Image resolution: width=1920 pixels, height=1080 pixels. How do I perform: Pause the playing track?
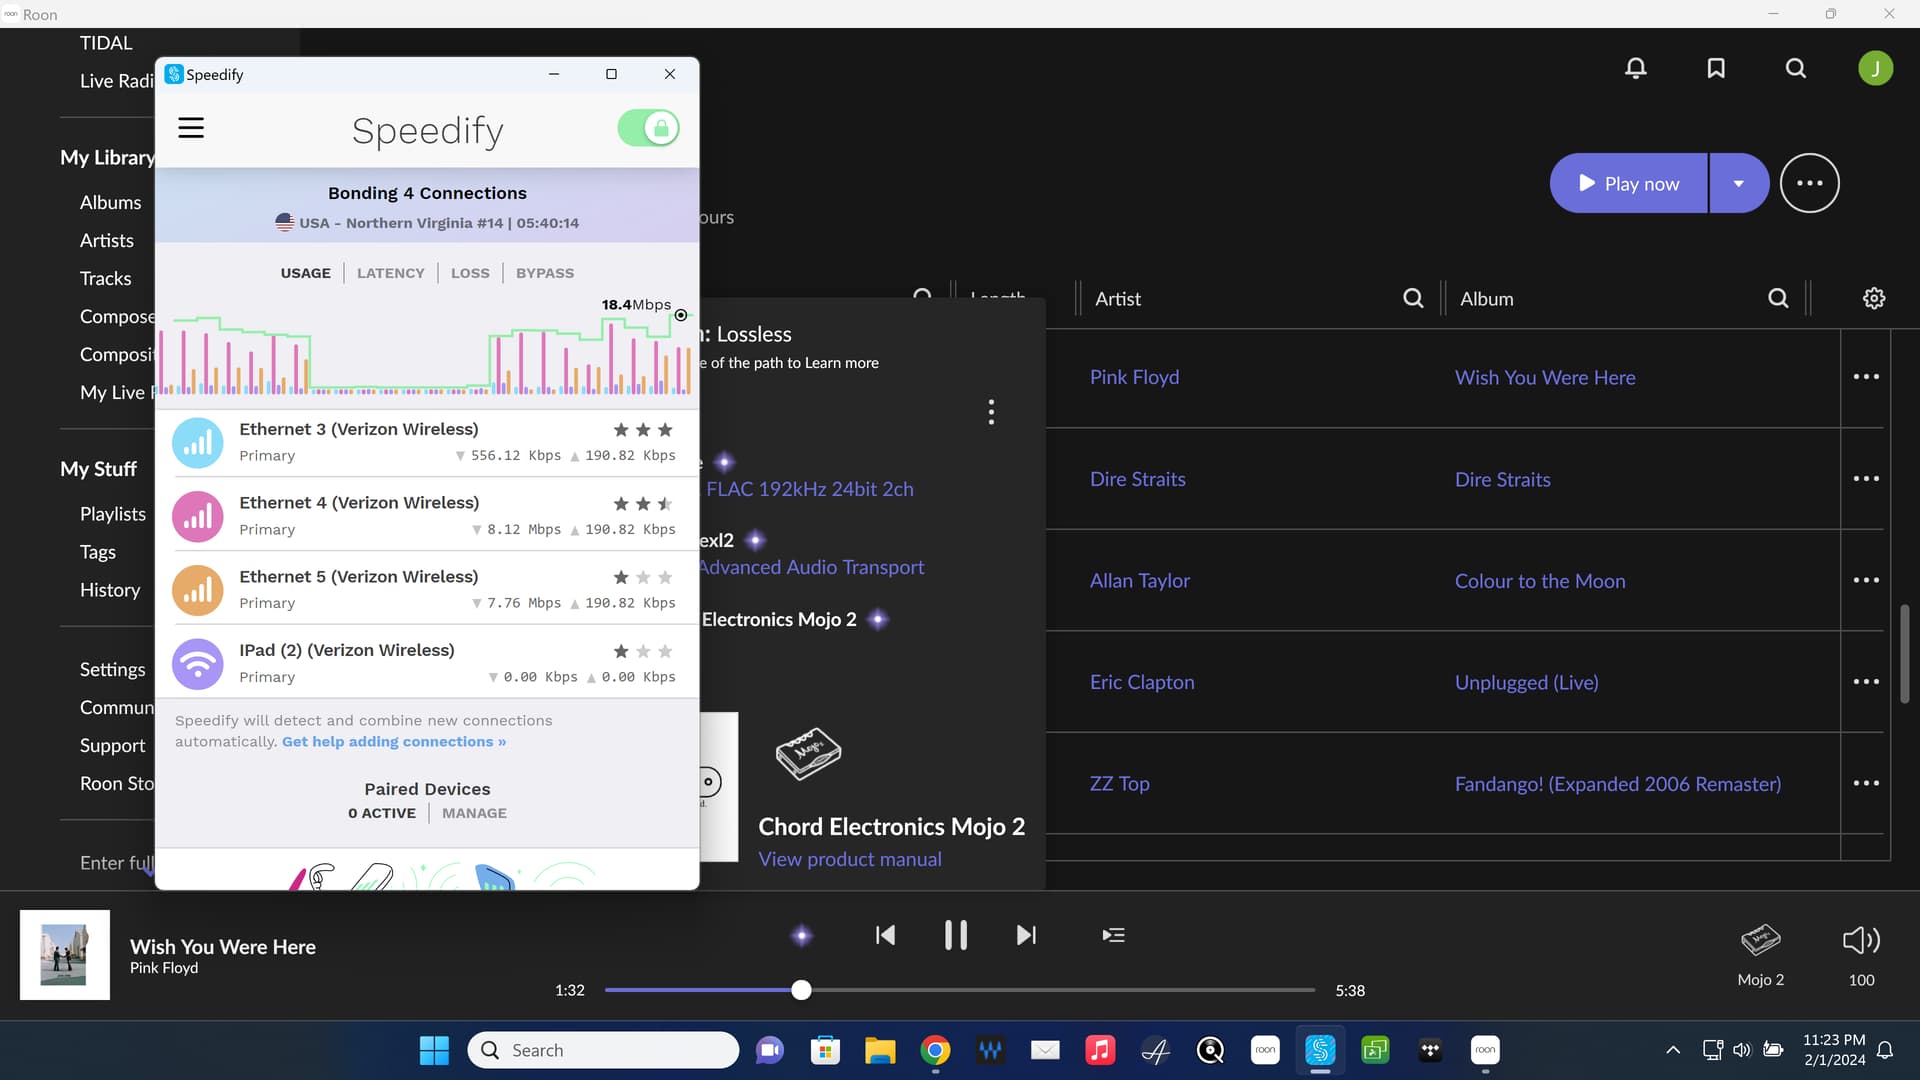pyautogui.click(x=956, y=935)
